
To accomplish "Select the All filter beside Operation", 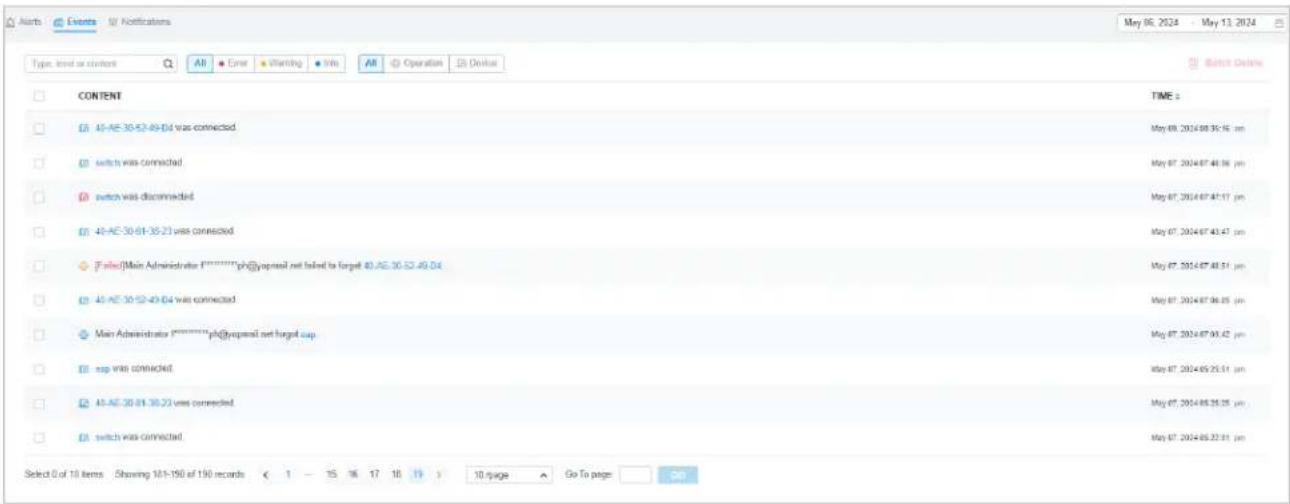I will (x=369, y=63).
